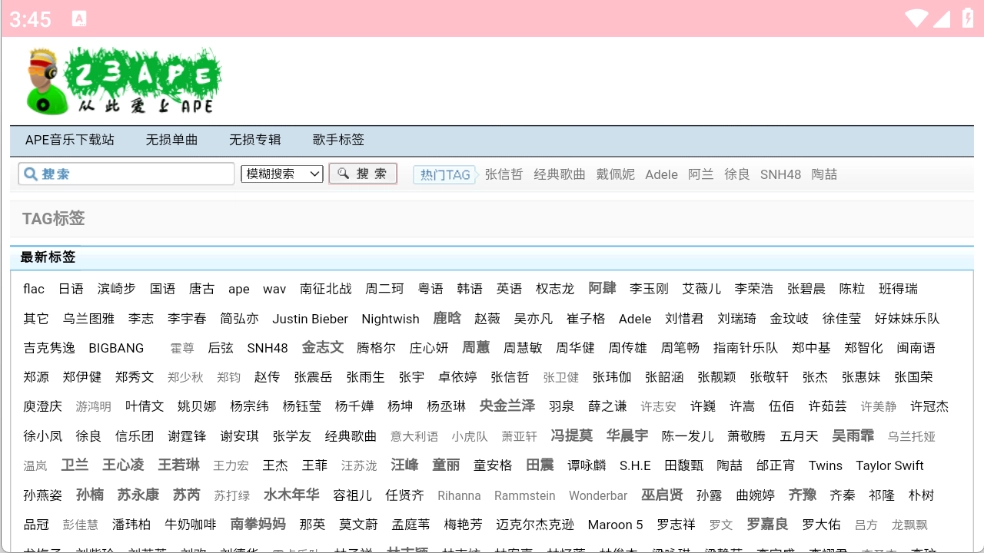984x553 pixels.
Task: Click the magnifier icon in search field
Action: coord(30,174)
